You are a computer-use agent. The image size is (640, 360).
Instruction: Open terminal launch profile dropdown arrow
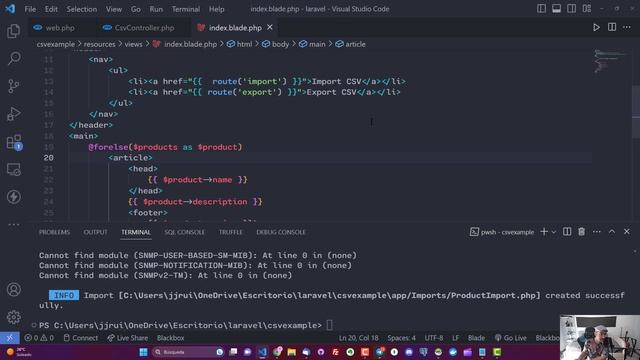coord(553,232)
